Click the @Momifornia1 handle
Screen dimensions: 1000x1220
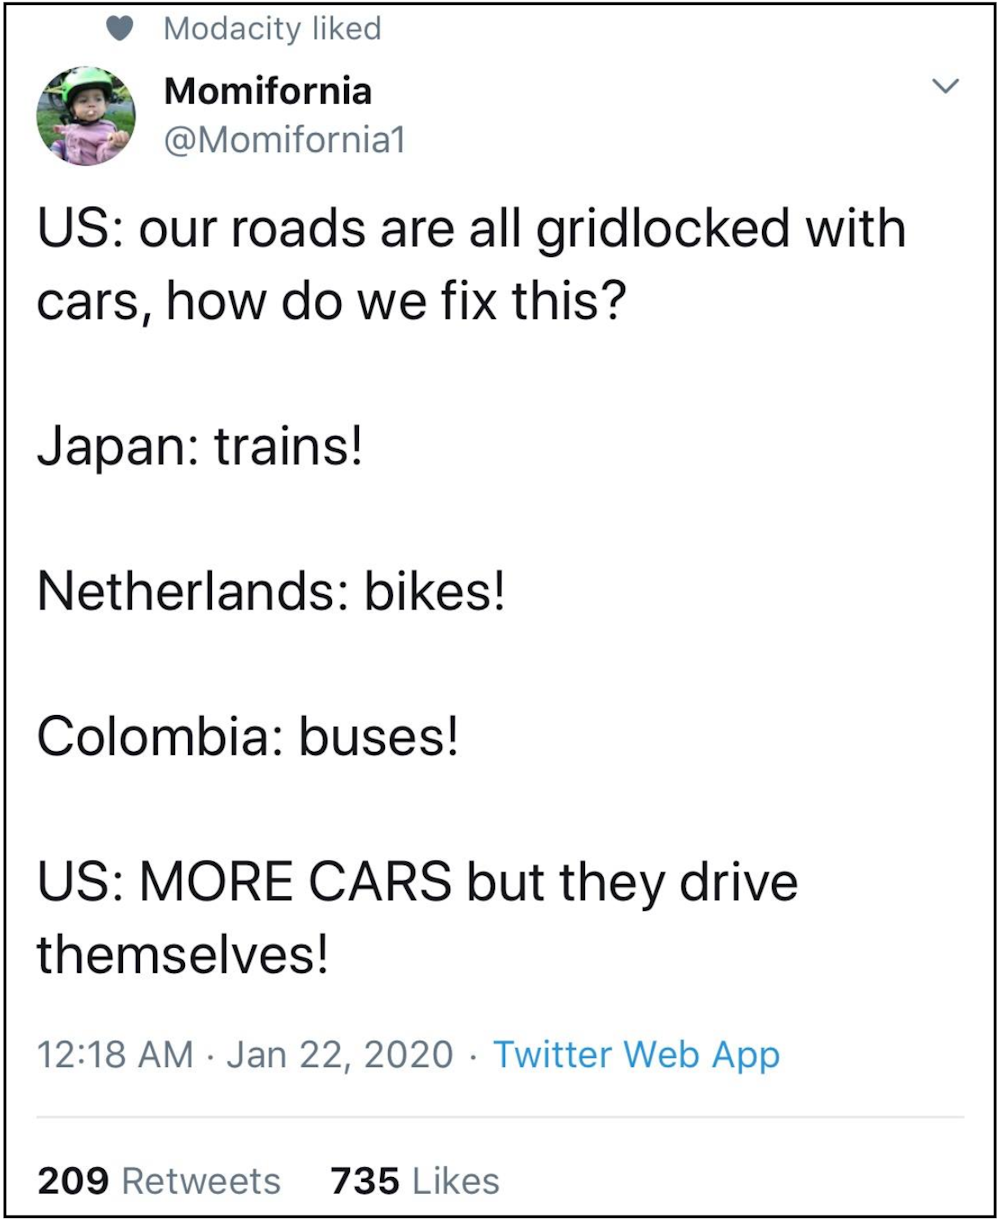[284, 140]
